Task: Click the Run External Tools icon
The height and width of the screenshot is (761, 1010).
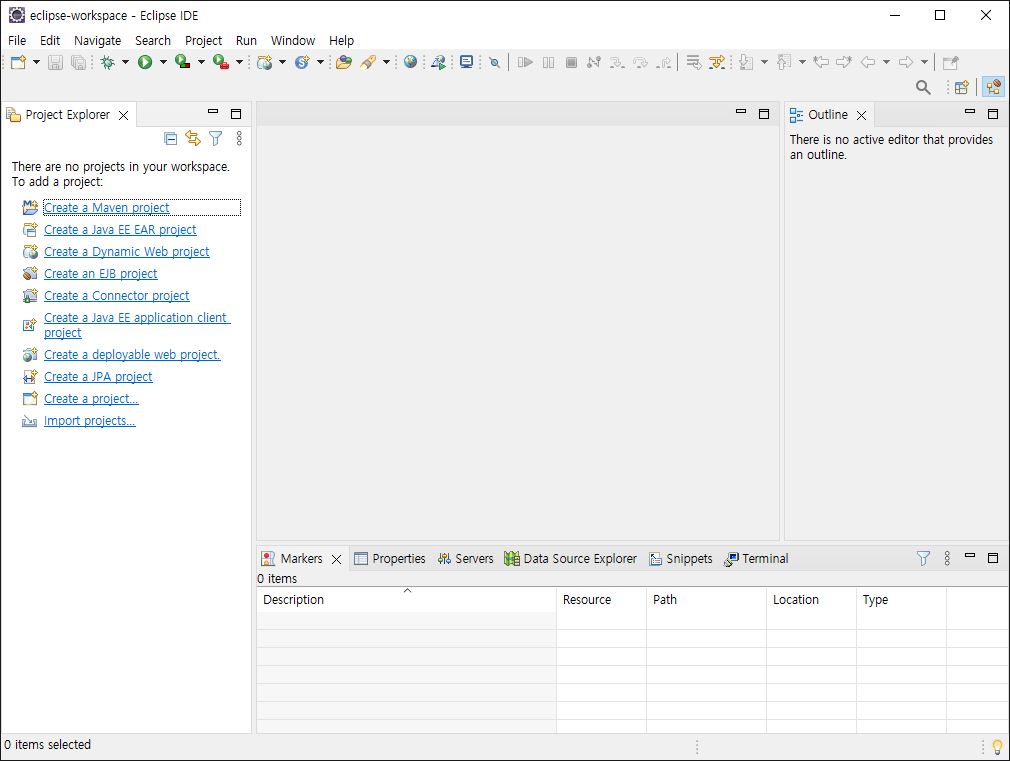Action: tap(221, 63)
